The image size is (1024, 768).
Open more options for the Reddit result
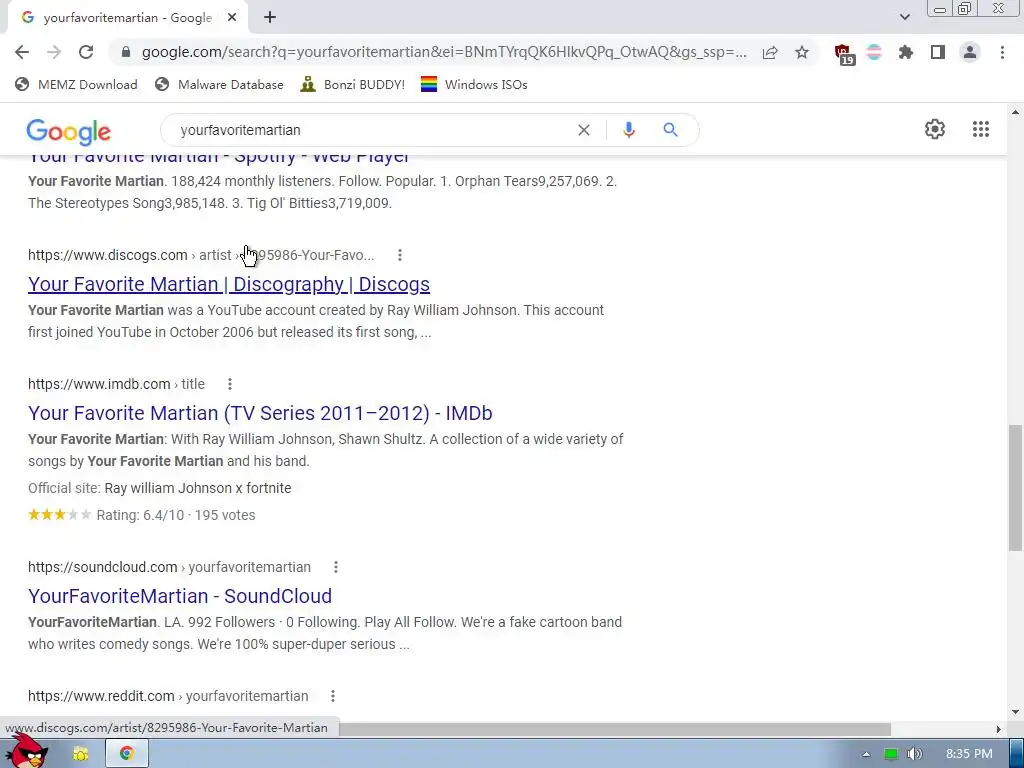332,696
